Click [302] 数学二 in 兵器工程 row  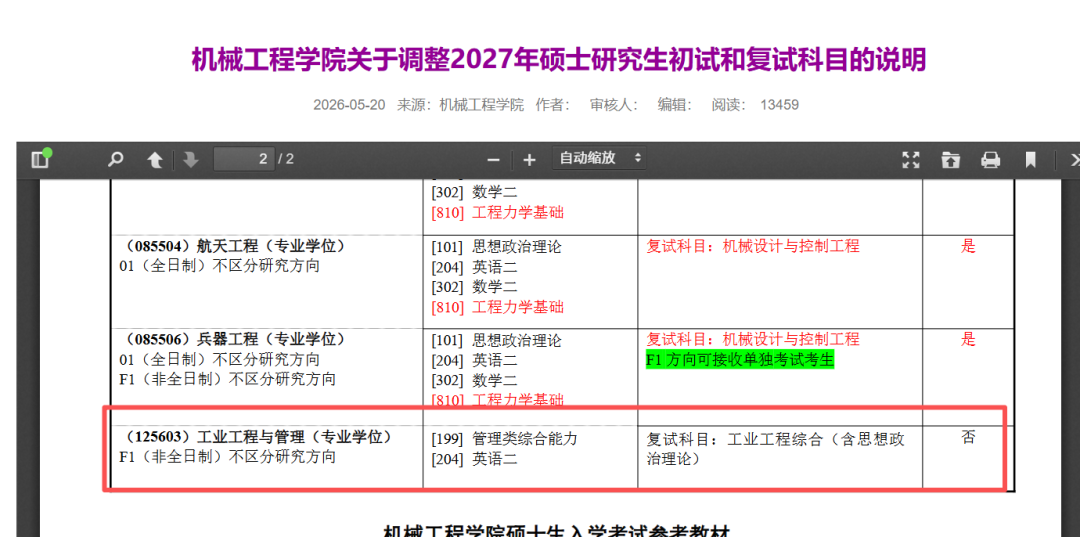[474, 380]
